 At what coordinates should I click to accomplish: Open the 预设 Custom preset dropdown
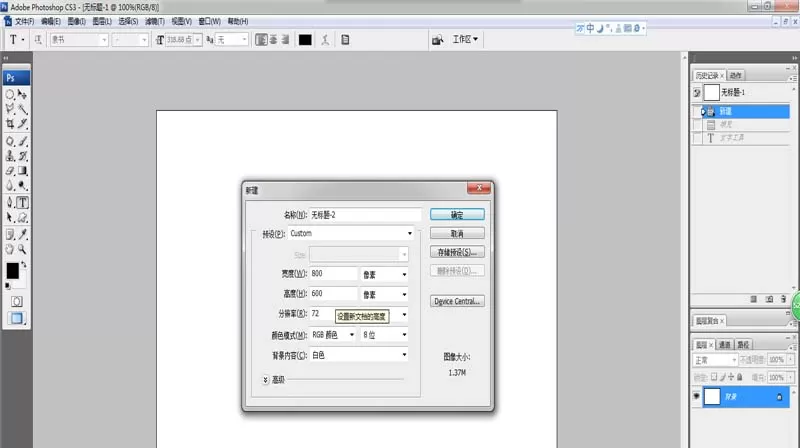pos(352,233)
